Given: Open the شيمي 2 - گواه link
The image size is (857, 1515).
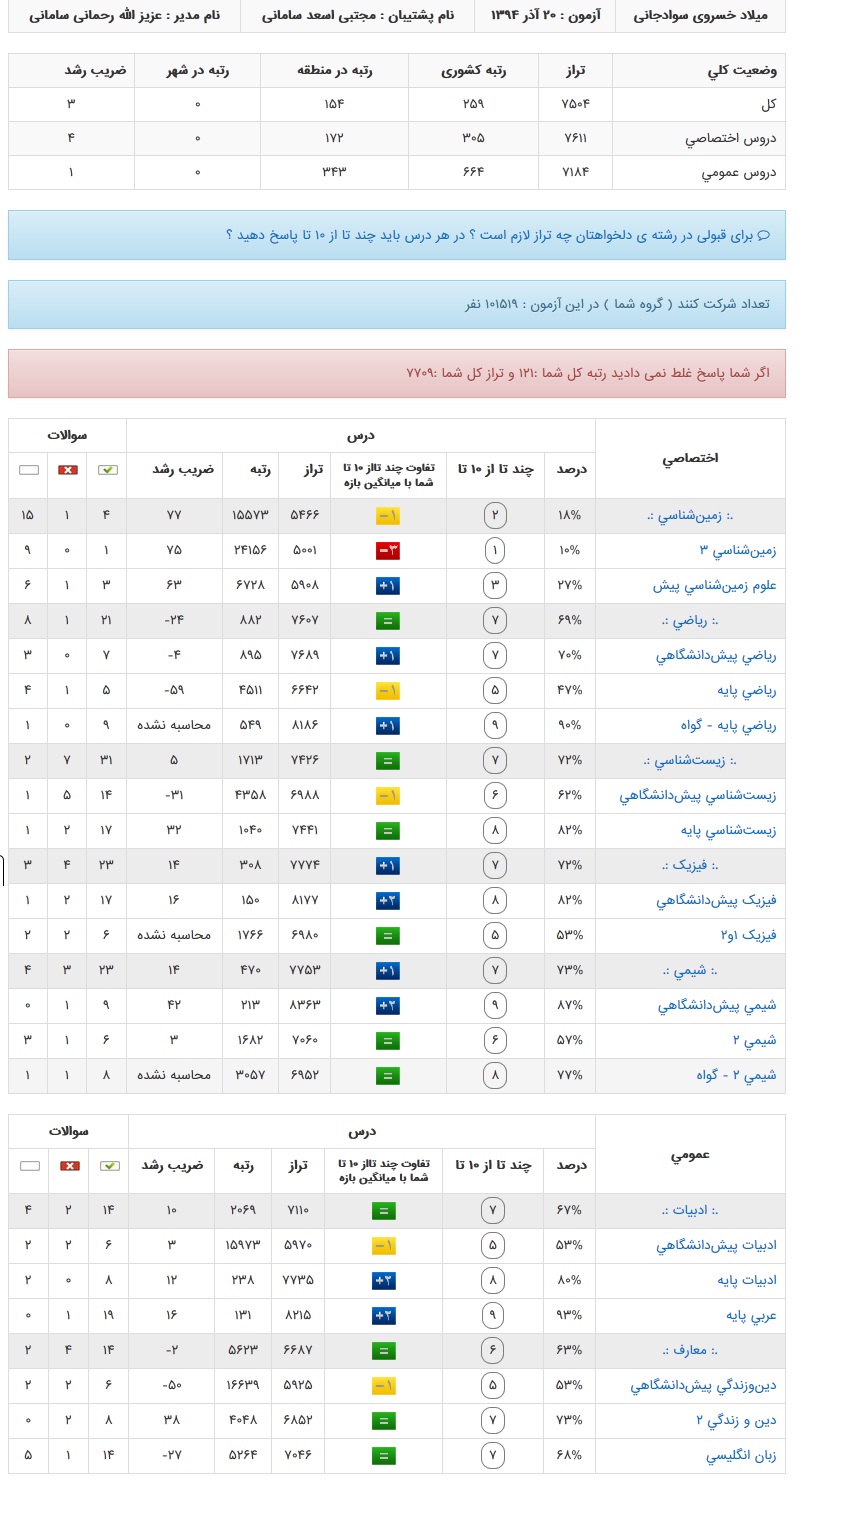Looking at the screenshot, I should pyautogui.click(x=736, y=1075).
